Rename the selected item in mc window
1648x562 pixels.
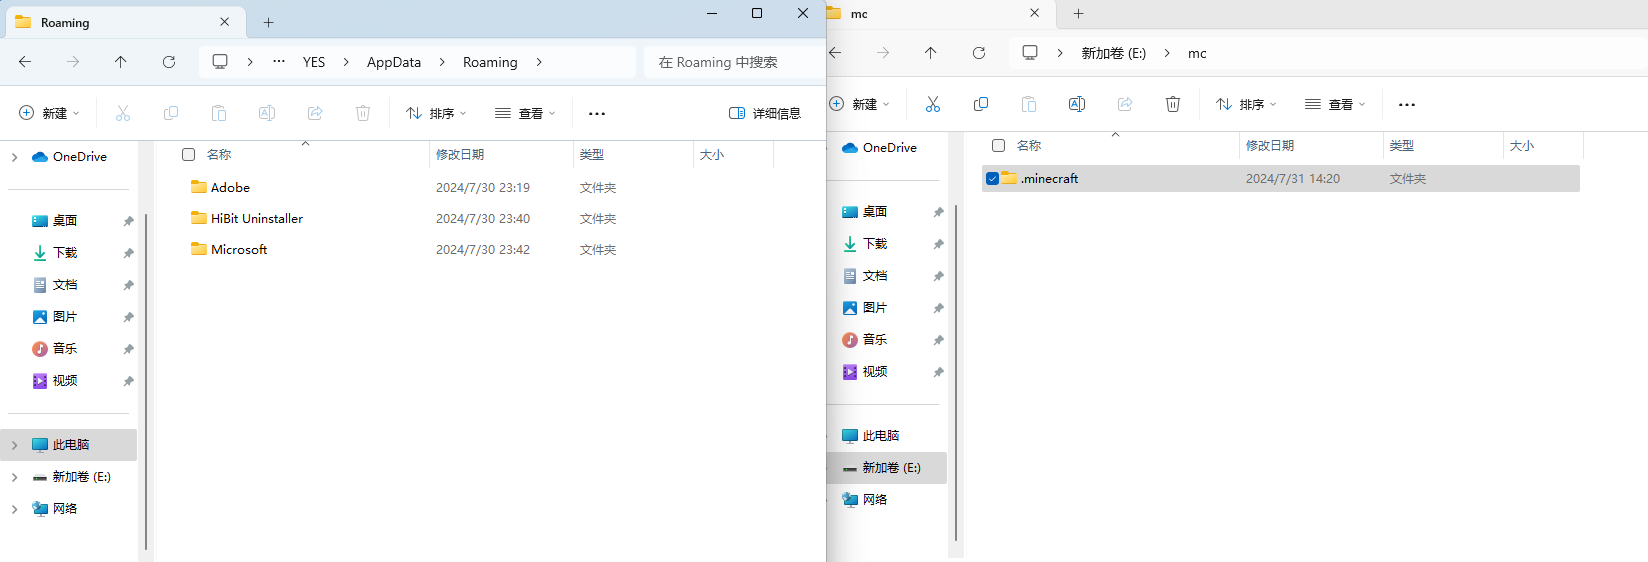pyautogui.click(x=1077, y=104)
